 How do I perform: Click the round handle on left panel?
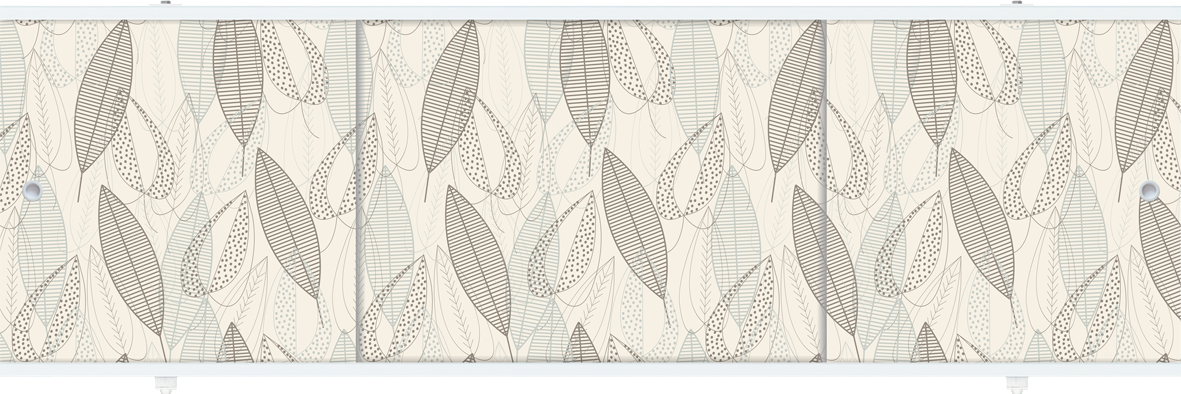click(x=32, y=191)
